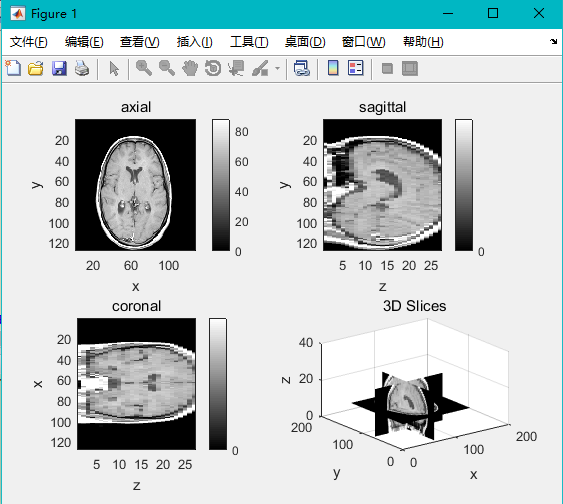
Task: Click the 'coronal' plot title
Action: (x=136, y=306)
